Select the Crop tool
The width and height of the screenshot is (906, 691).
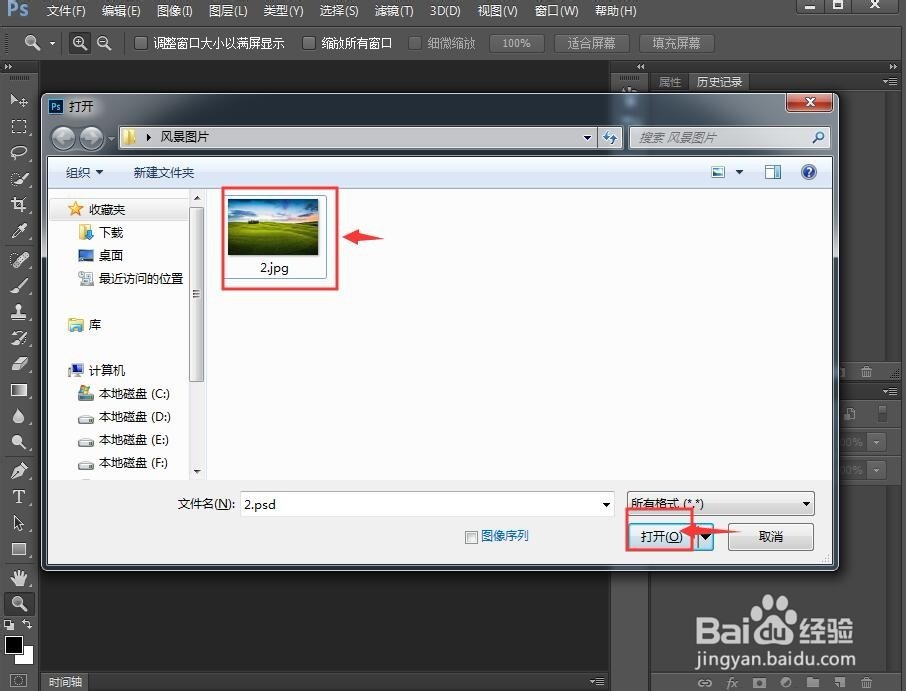pos(18,205)
